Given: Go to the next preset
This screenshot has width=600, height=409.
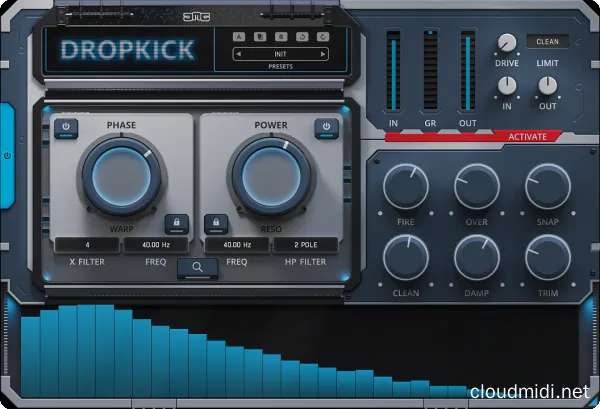Looking at the screenshot, I should click(323, 55).
